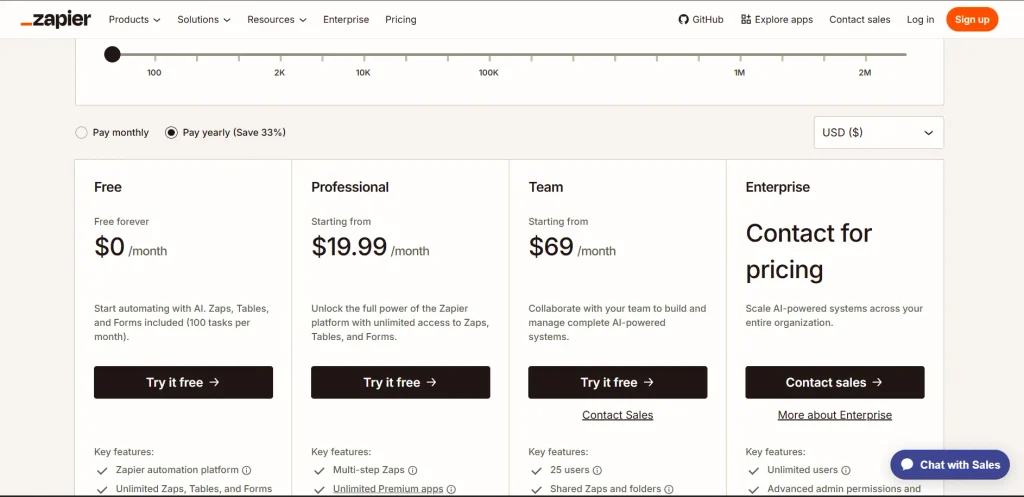The width and height of the screenshot is (1024, 497).
Task: Click the $69 Team price
Action: tap(551, 247)
